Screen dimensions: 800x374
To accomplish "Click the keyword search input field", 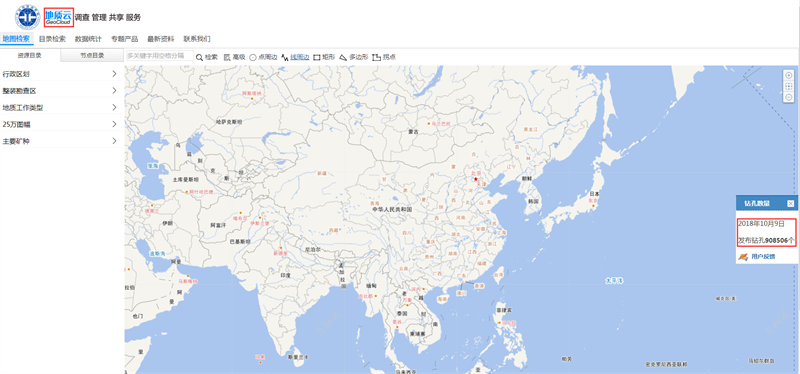I will pos(160,56).
